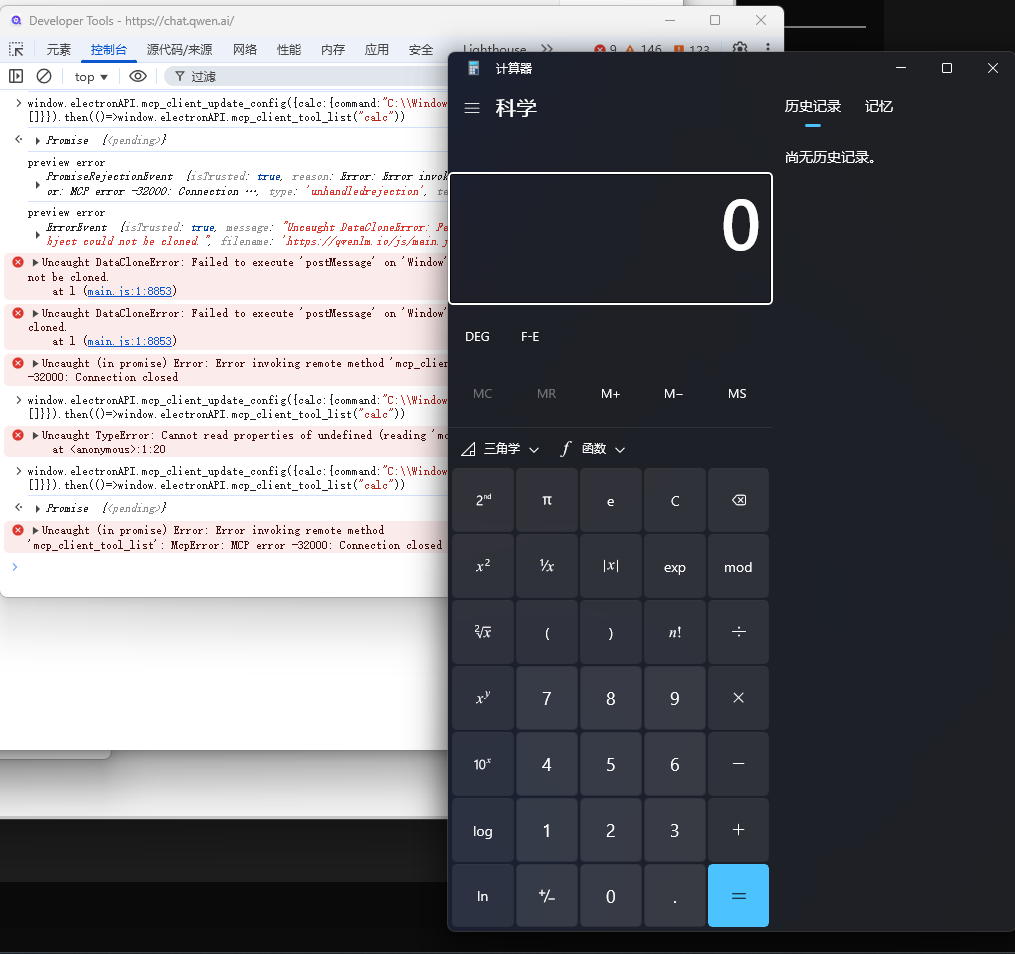This screenshot has width=1015, height=954.
Task: Select the 记忆 memory tab in calculator
Action: pos(878,107)
